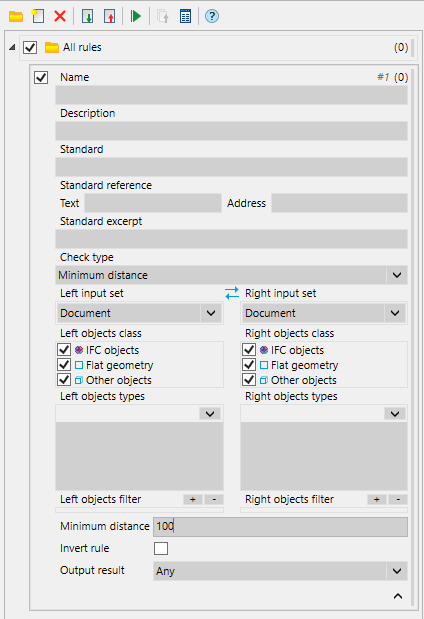This screenshot has height=619, width=424.
Task: Remove a right objects filter
Action: click(x=398, y=499)
